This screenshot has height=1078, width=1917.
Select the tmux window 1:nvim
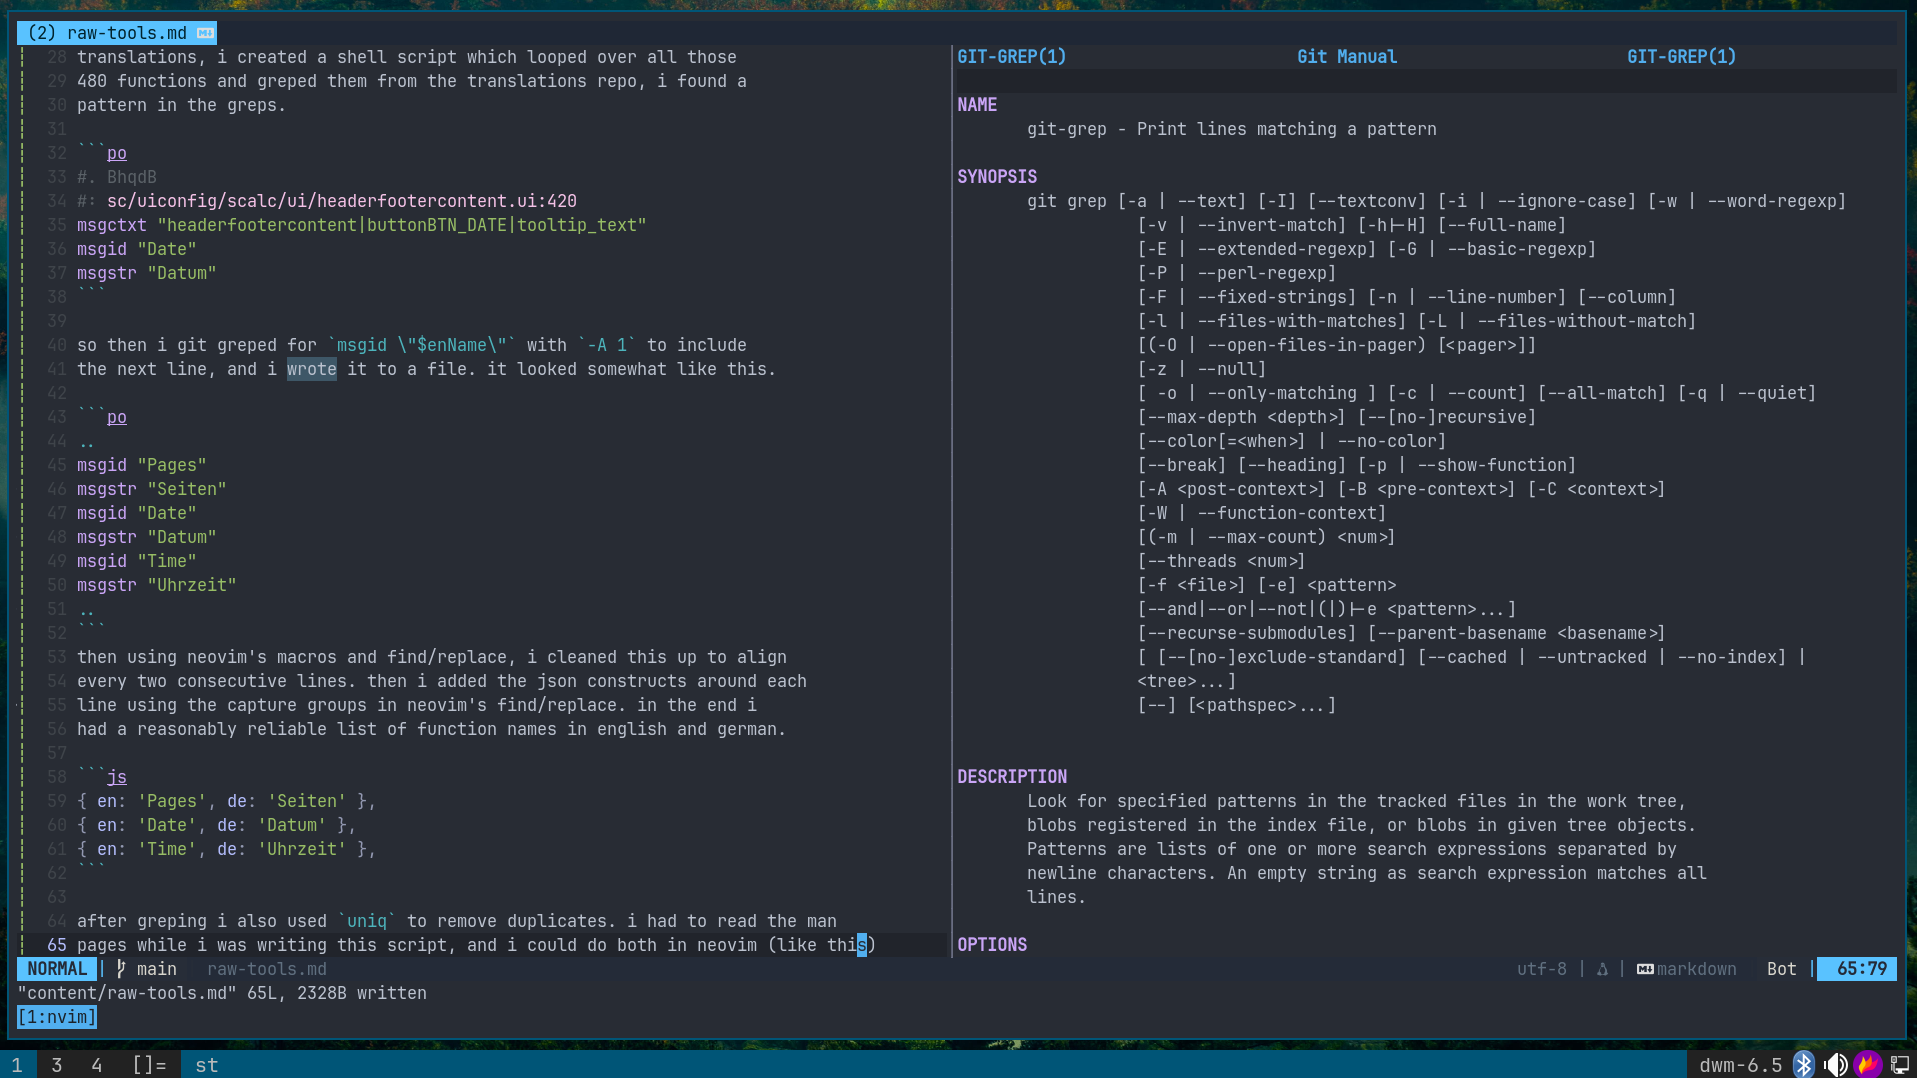[57, 1017]
